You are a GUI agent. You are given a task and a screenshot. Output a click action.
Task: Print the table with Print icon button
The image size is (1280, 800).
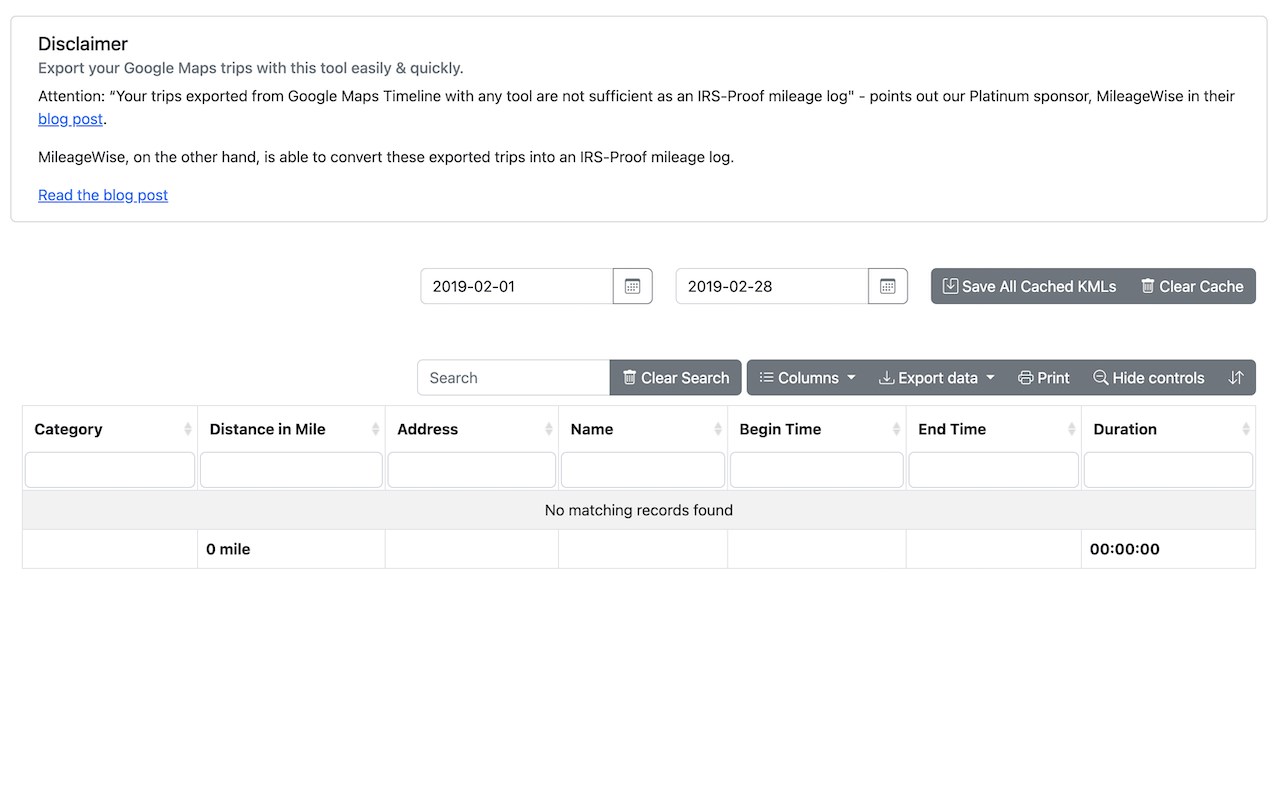click(1043, 378)
